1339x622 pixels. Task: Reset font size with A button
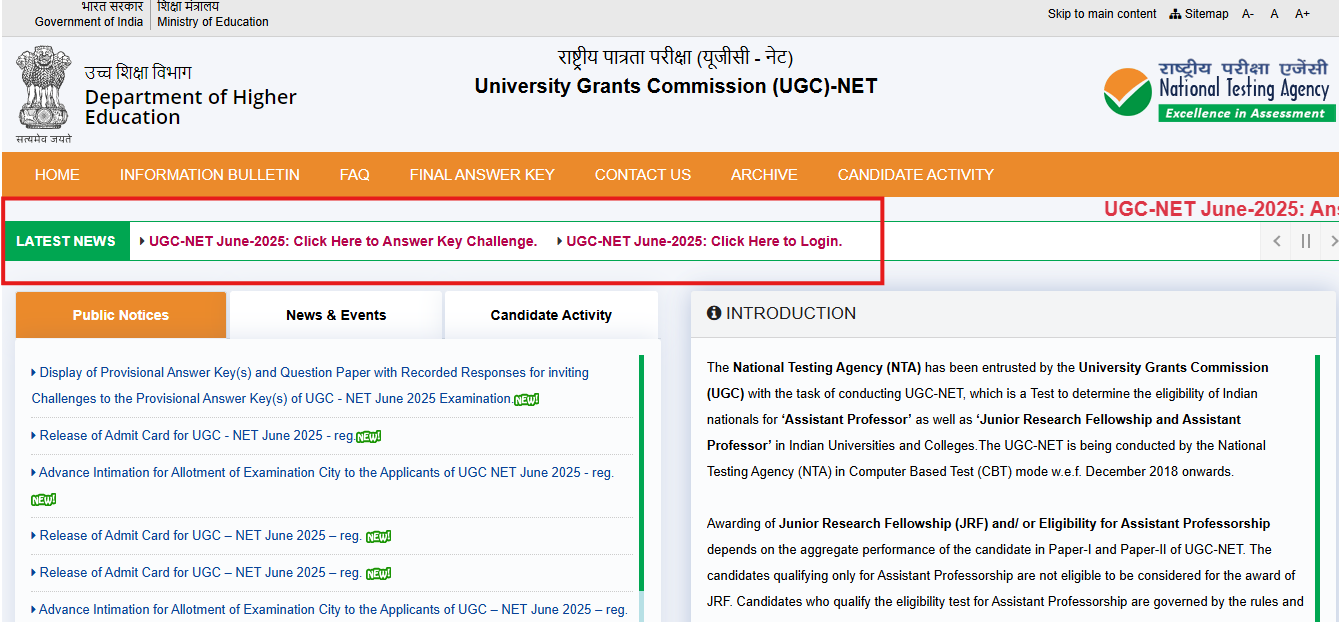click(1275, 14)
